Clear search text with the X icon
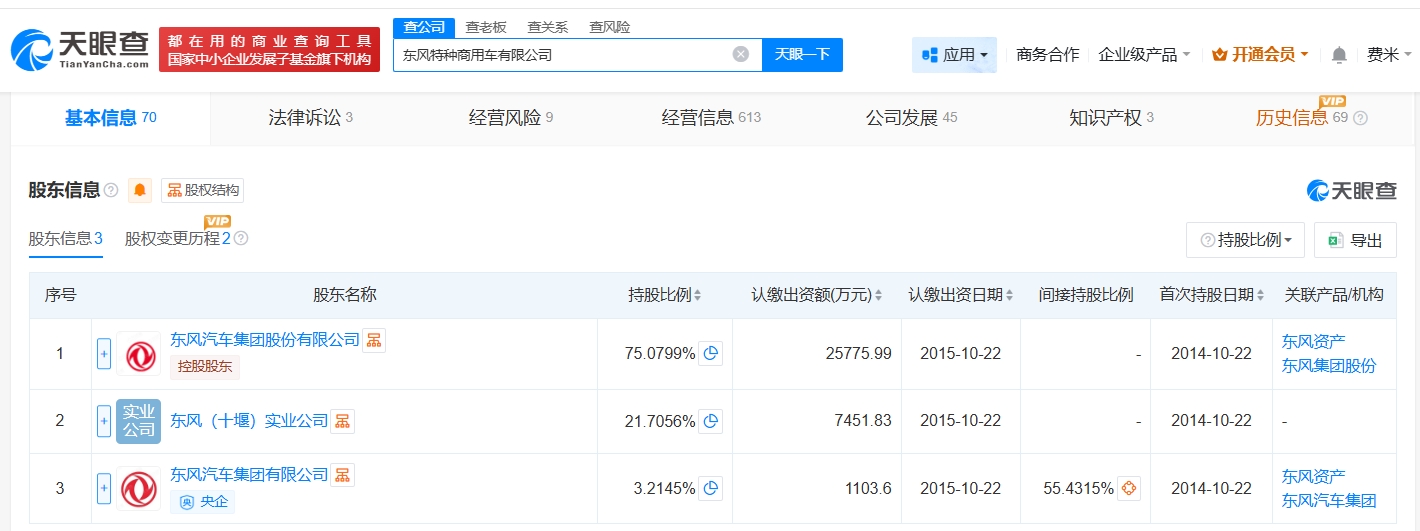Image resolution: width=1420 pixels, height=531 pixels. coord(740,55)
